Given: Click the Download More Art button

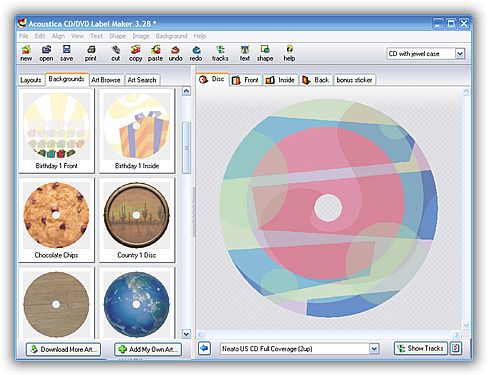Looking at the screenshot, I should coord(63,349).
